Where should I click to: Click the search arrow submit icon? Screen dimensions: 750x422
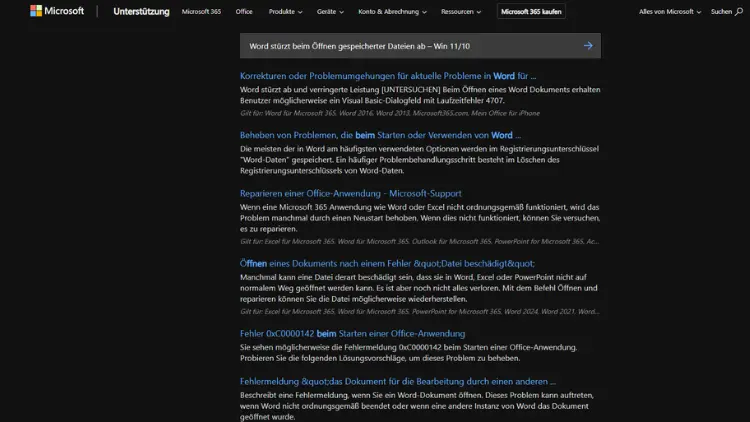click(588, 45)
